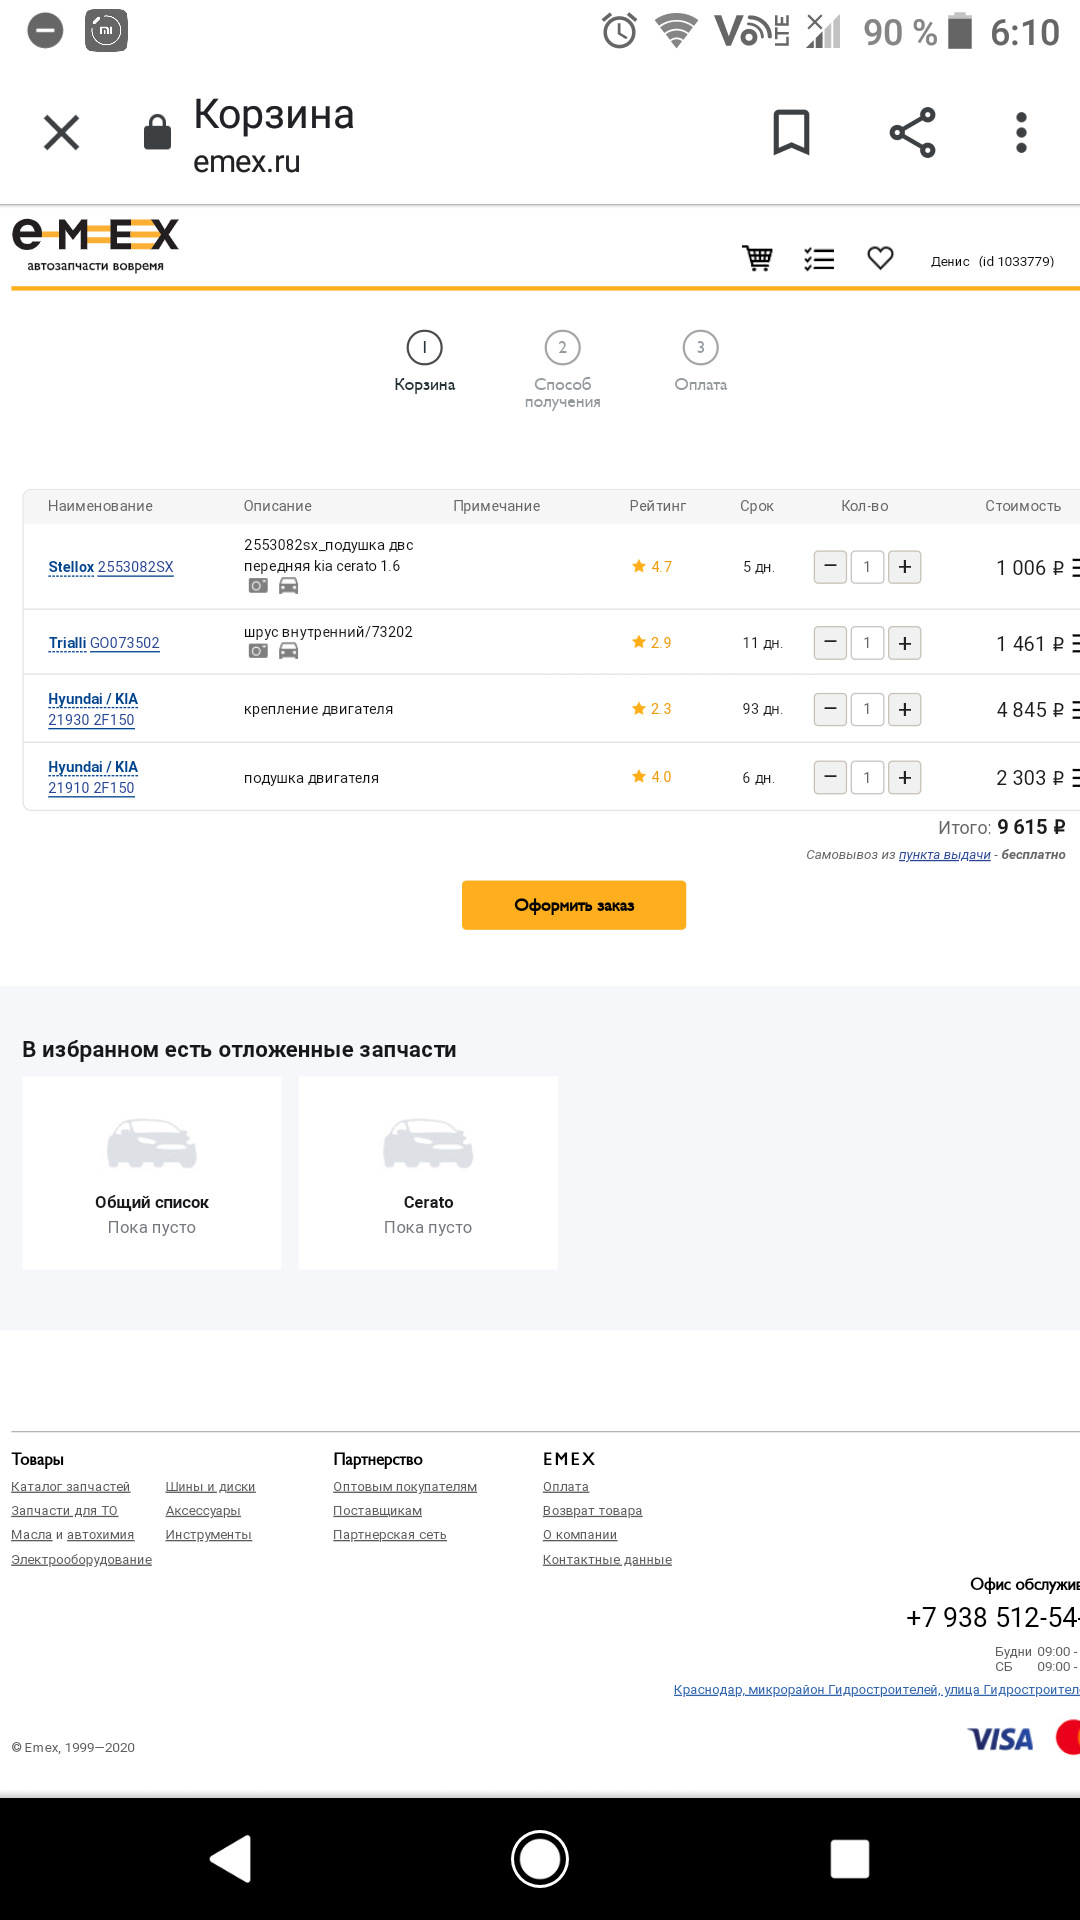
Task: View car applicability icon for Stellox part
Action: click(x=288, y=586)
